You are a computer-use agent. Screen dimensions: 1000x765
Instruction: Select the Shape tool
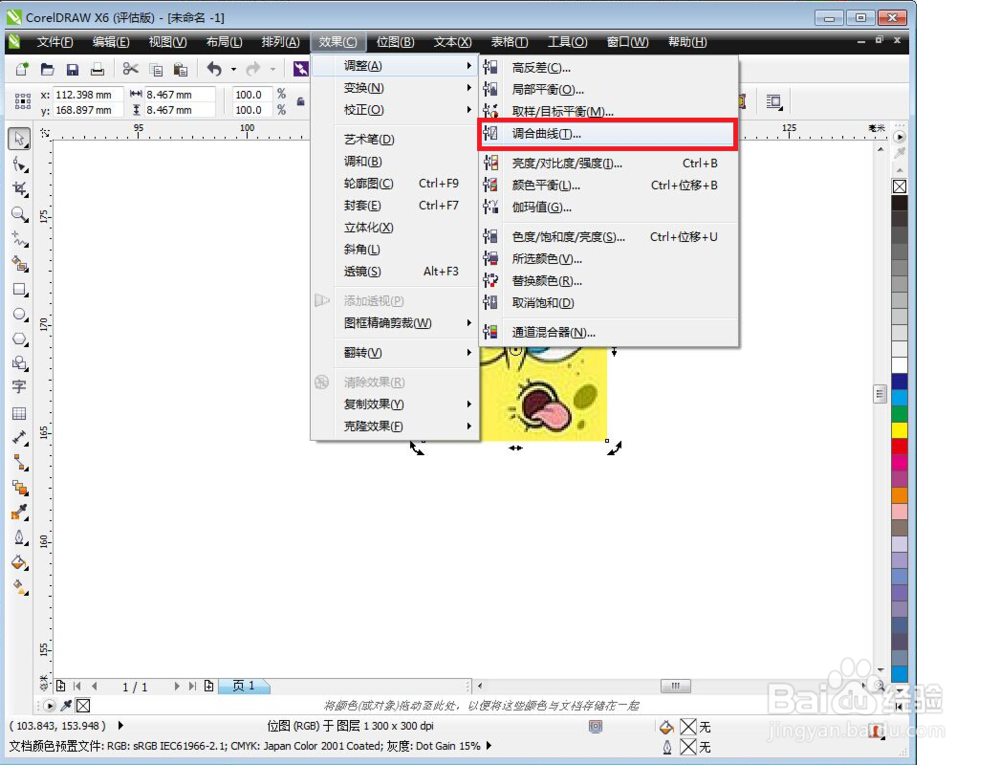[18, 163]
